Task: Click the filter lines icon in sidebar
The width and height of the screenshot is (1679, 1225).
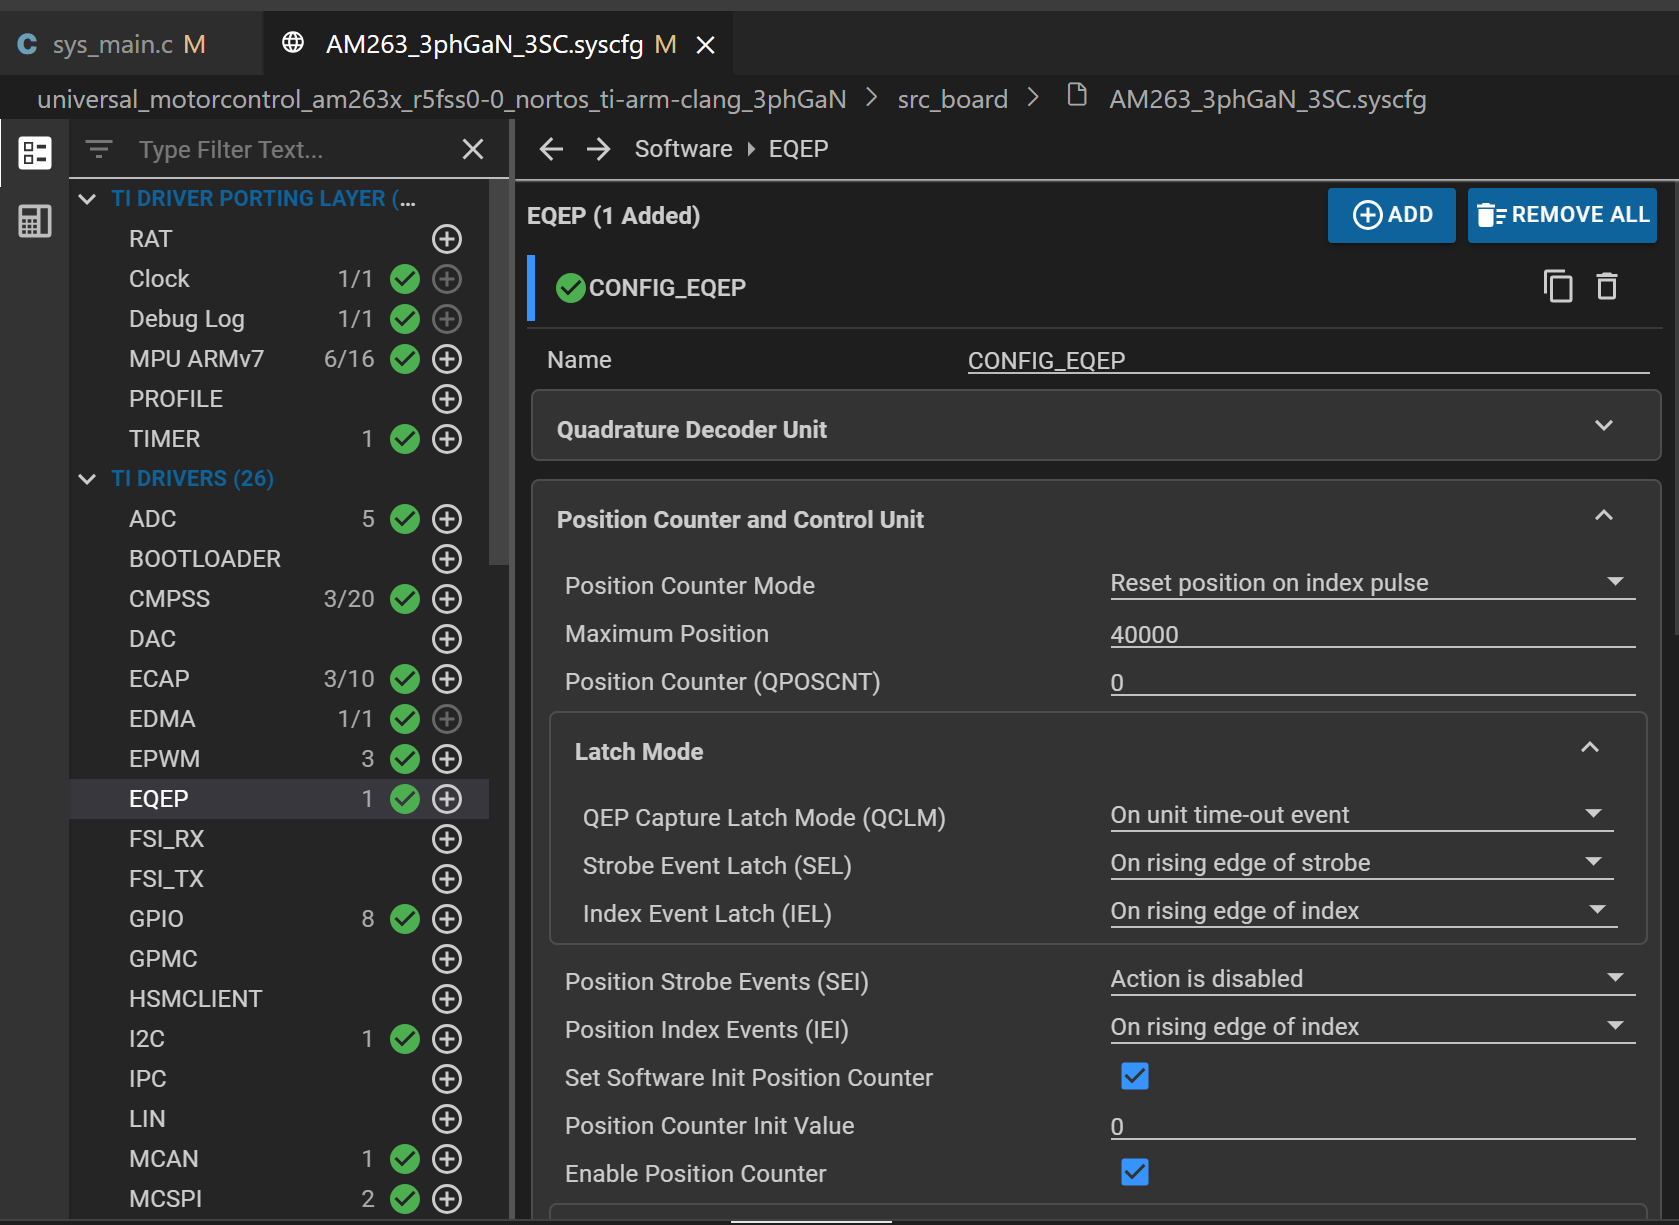Action: 98,149
